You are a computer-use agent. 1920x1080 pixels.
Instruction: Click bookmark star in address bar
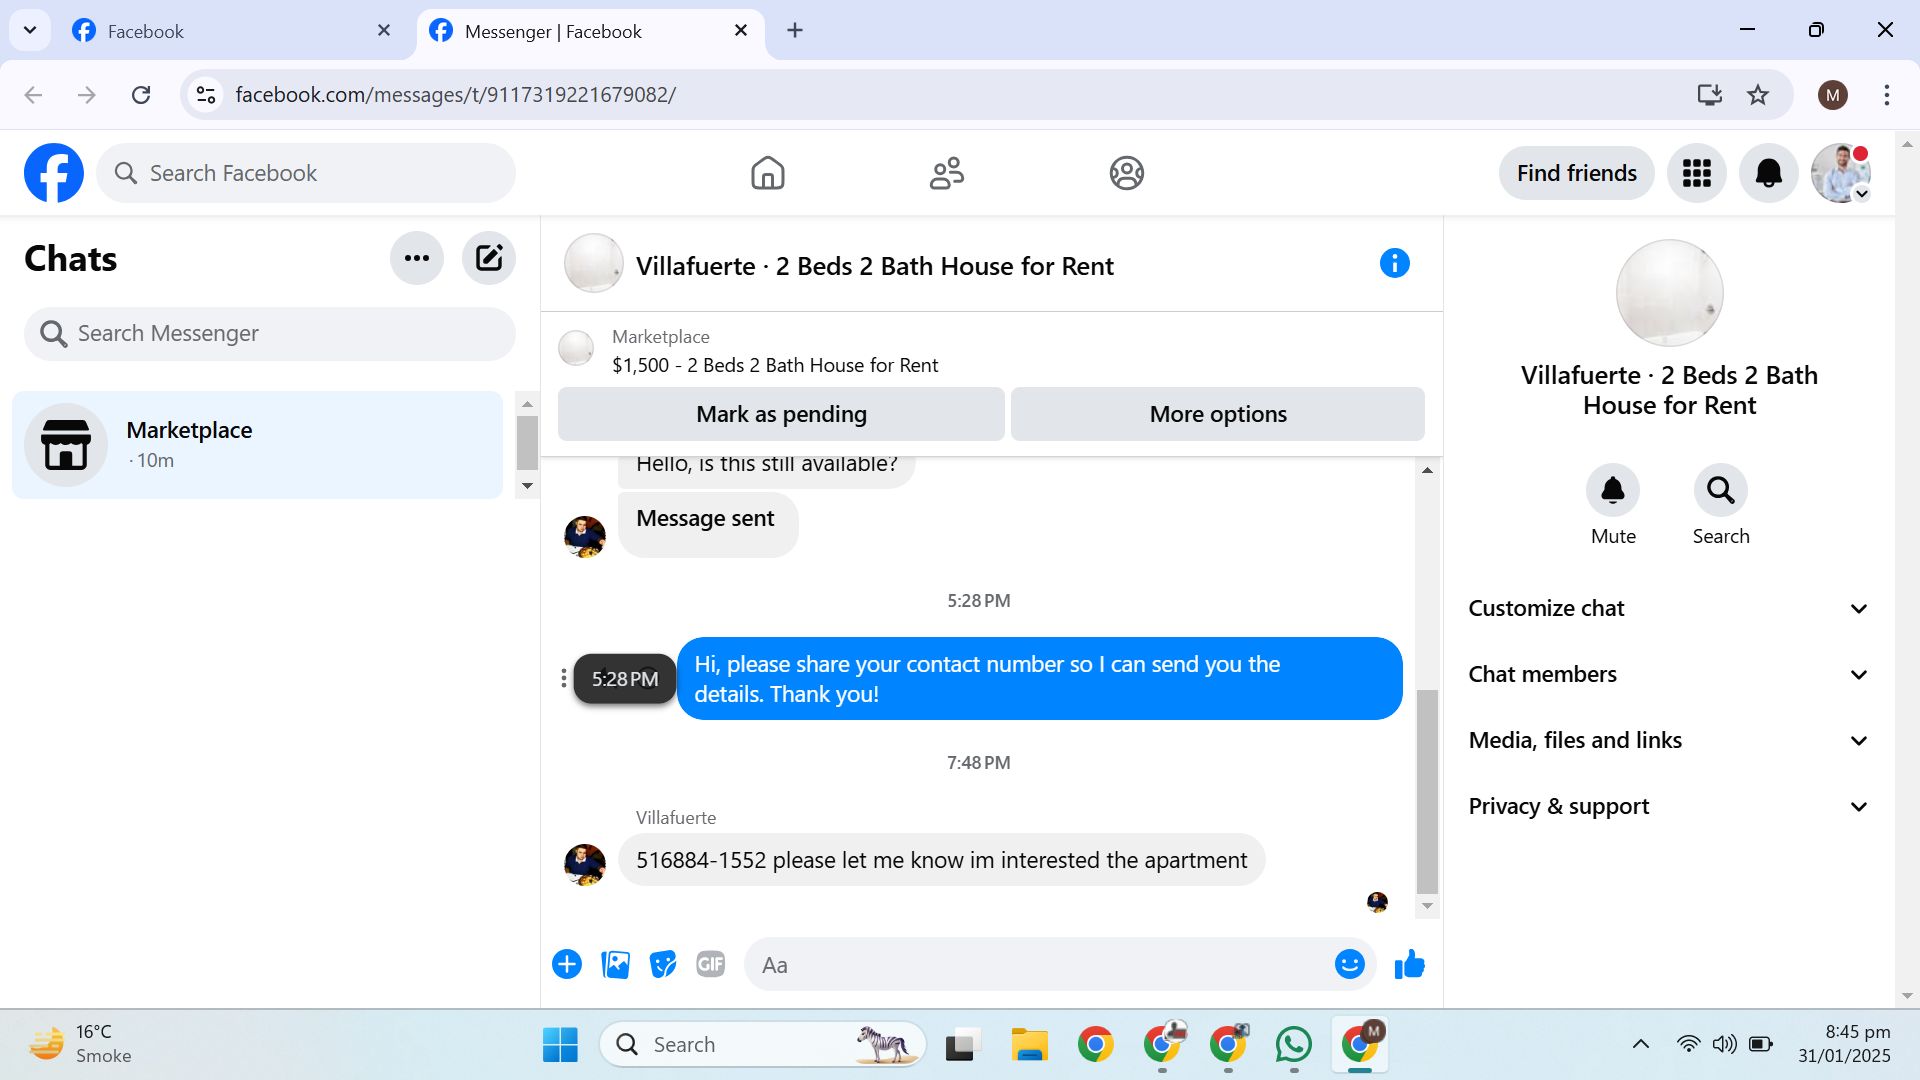click(1758, 95)
